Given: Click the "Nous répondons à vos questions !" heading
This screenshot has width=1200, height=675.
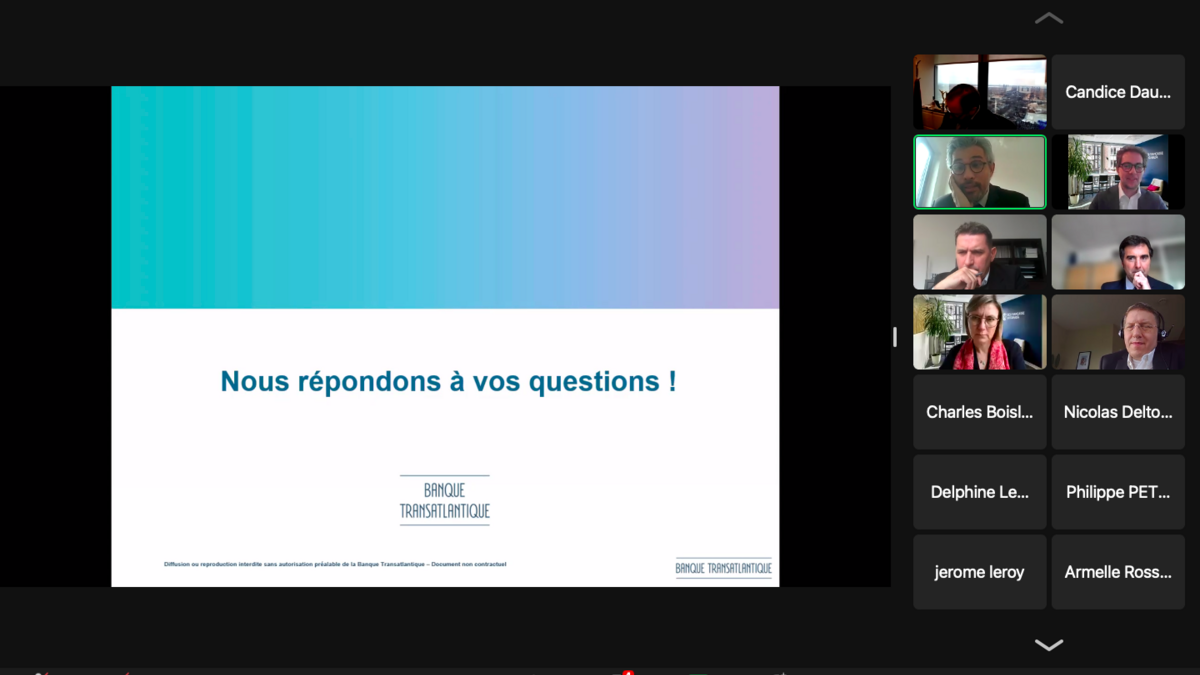Looking at the screenshot, I should click(448, 381).
